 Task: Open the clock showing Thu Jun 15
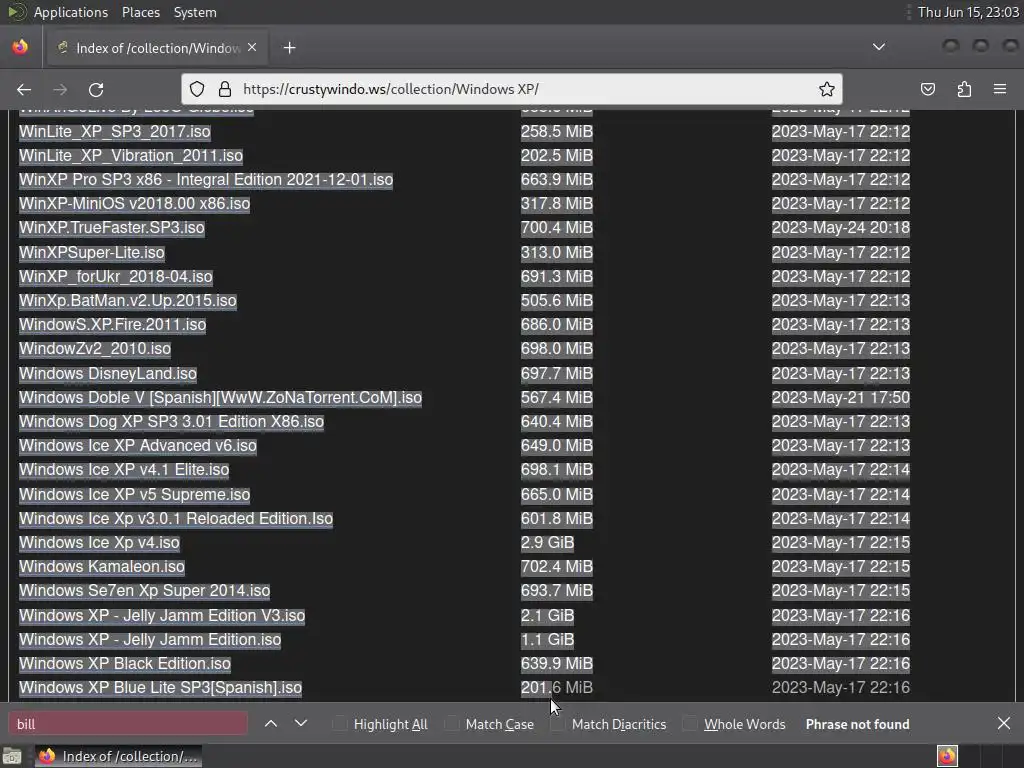pos(968,12)
